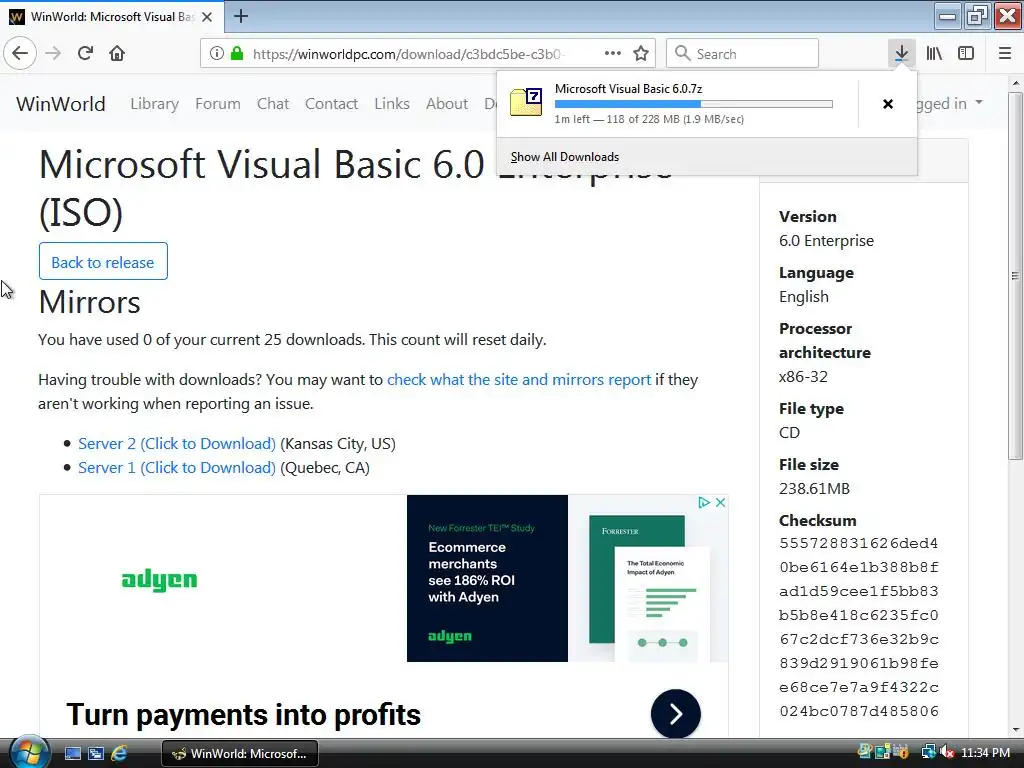1024x768 pixels.
Task: Open the Windows Start orb
Action: 28,752
